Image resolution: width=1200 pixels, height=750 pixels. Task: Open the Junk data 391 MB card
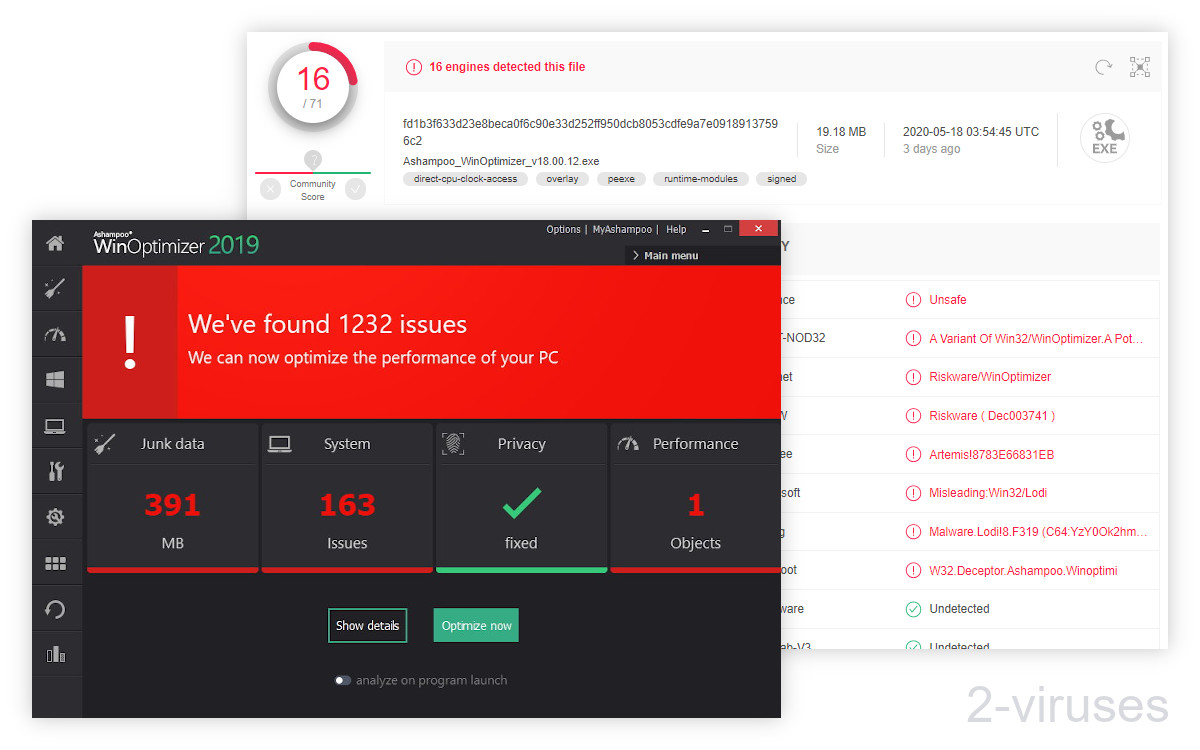(172, 498)
